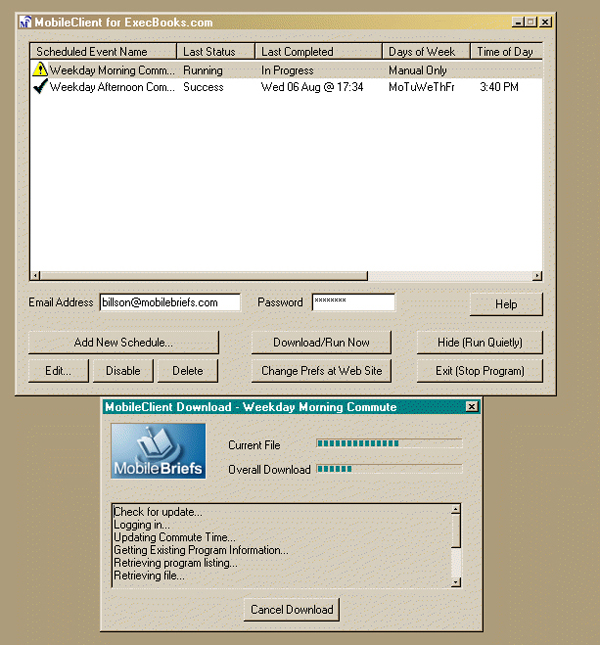Click the download log scroll down arrow
600x645 pixels.
(456, 582)
